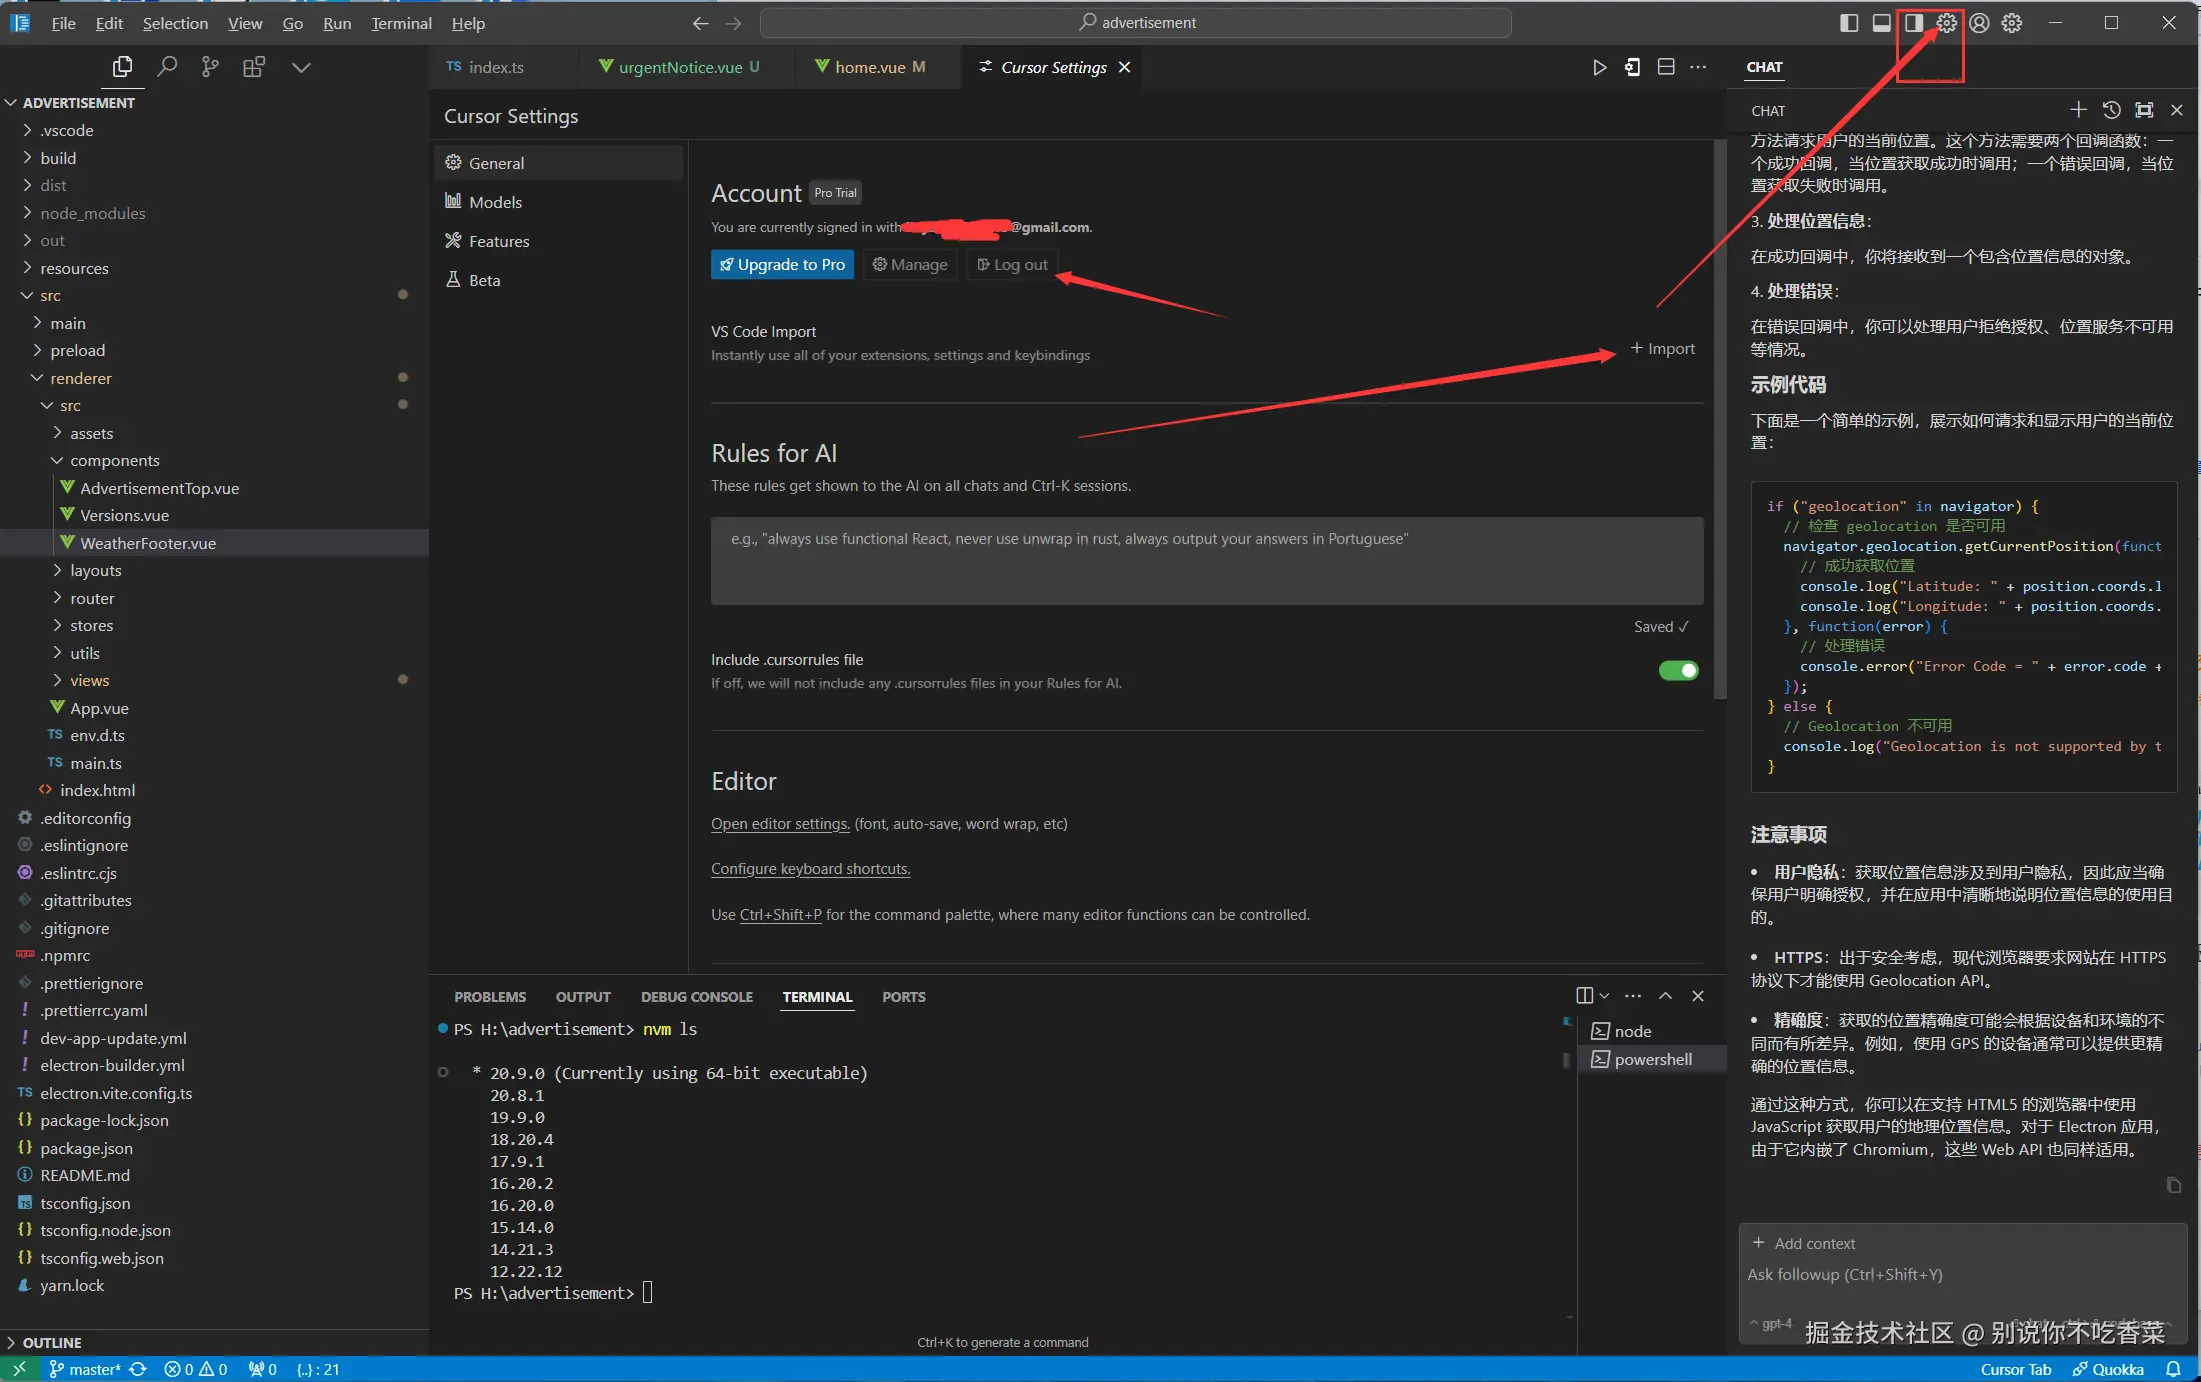Click the Rules for AI text box
The width and height of the screenshot is (2201, 1382).
tap(1206, 560)
